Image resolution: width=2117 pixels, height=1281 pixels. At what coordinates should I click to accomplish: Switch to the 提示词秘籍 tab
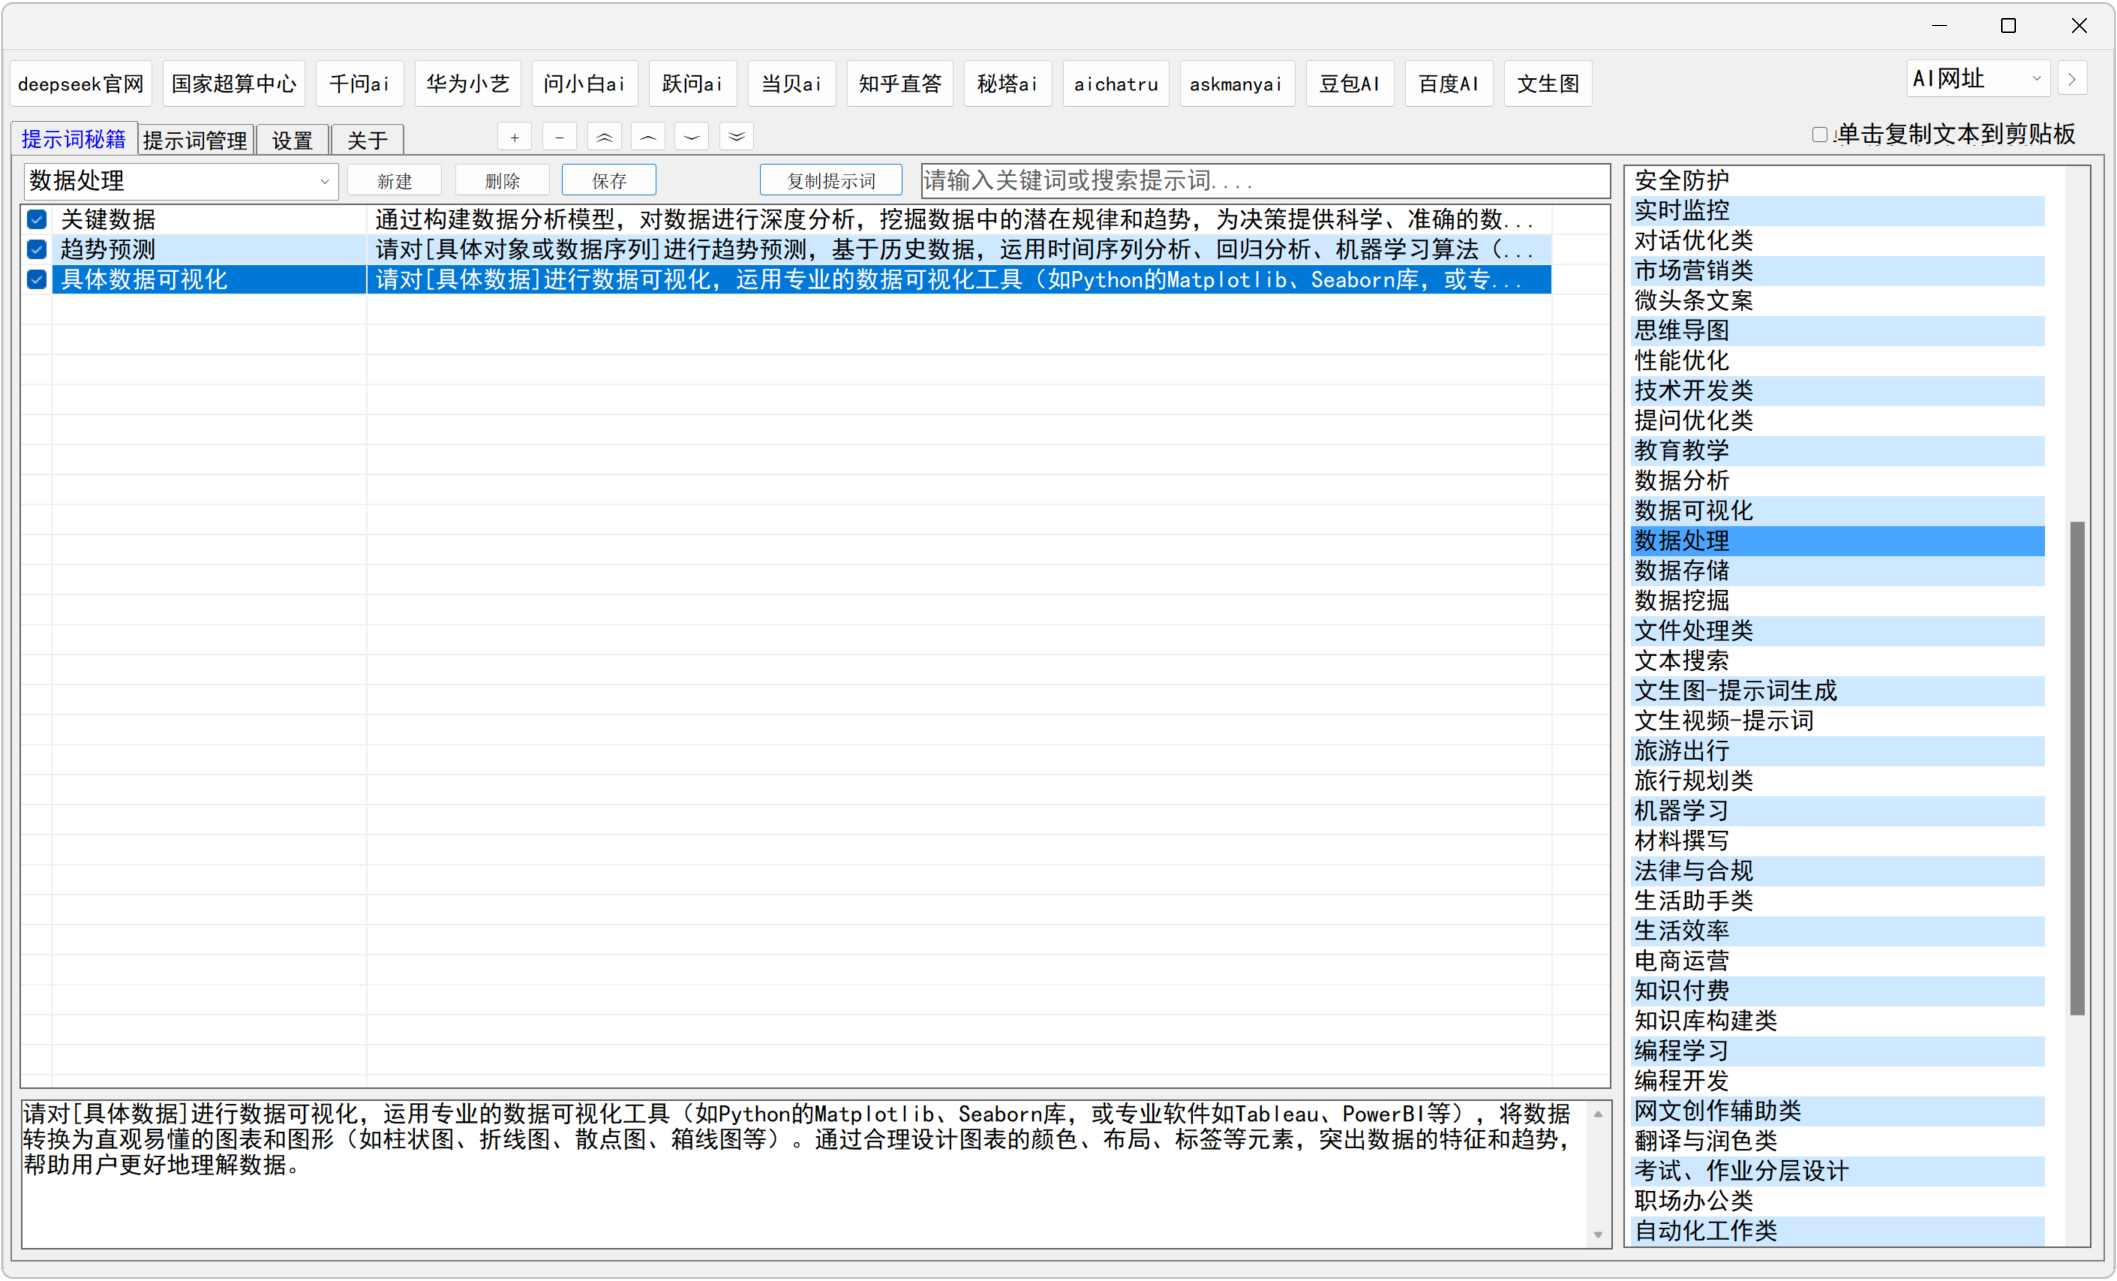(x=74, y=139)
